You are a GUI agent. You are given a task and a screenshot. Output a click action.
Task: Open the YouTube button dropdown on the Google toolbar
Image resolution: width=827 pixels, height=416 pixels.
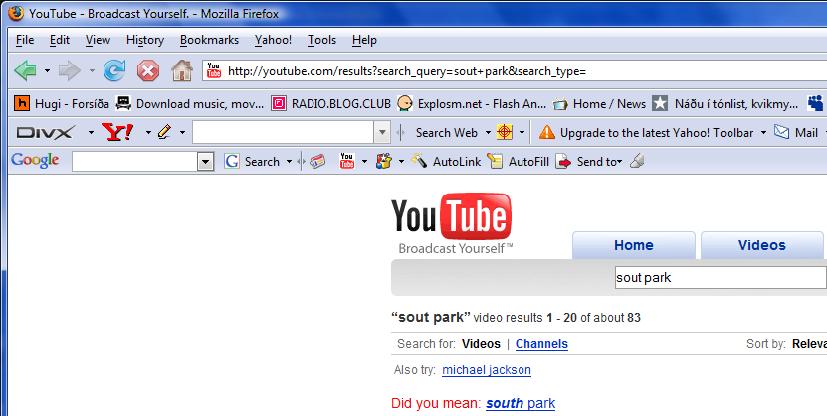point(364,162)
